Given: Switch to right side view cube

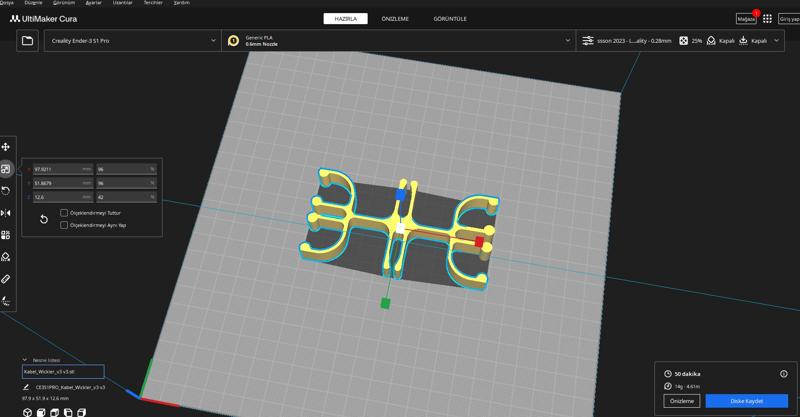Looking at the screenshot, I should 81,412.
